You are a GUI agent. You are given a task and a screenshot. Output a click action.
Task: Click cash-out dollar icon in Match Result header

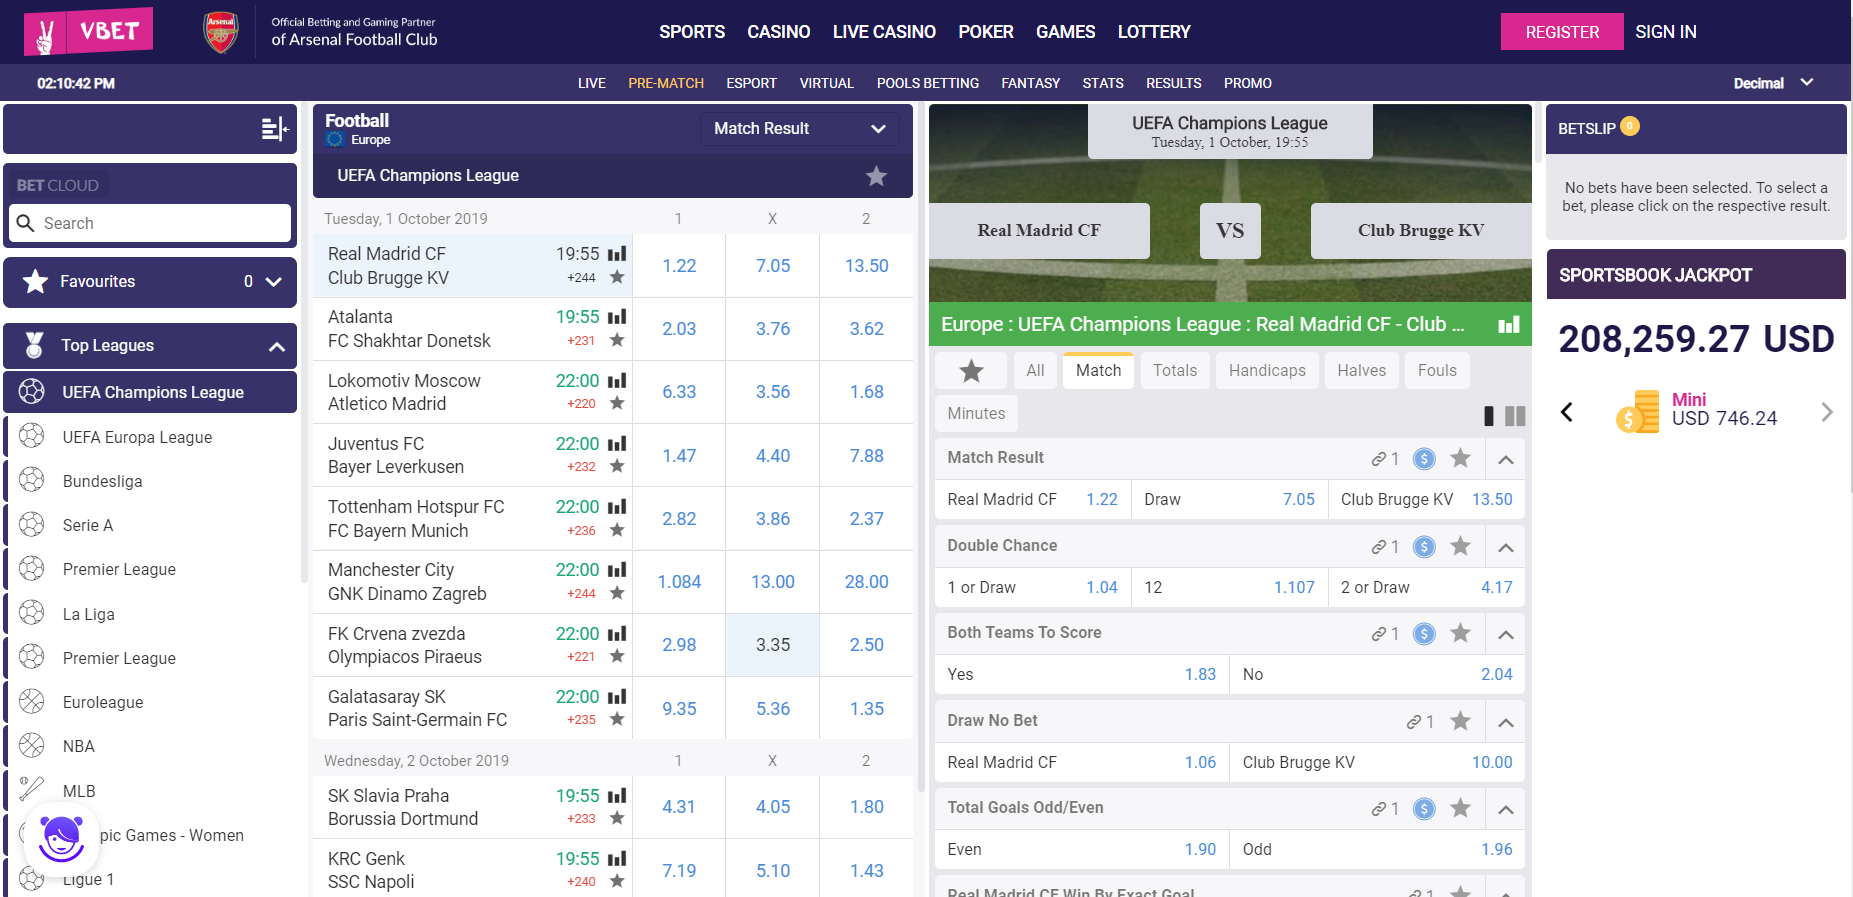coord(1424,459)
